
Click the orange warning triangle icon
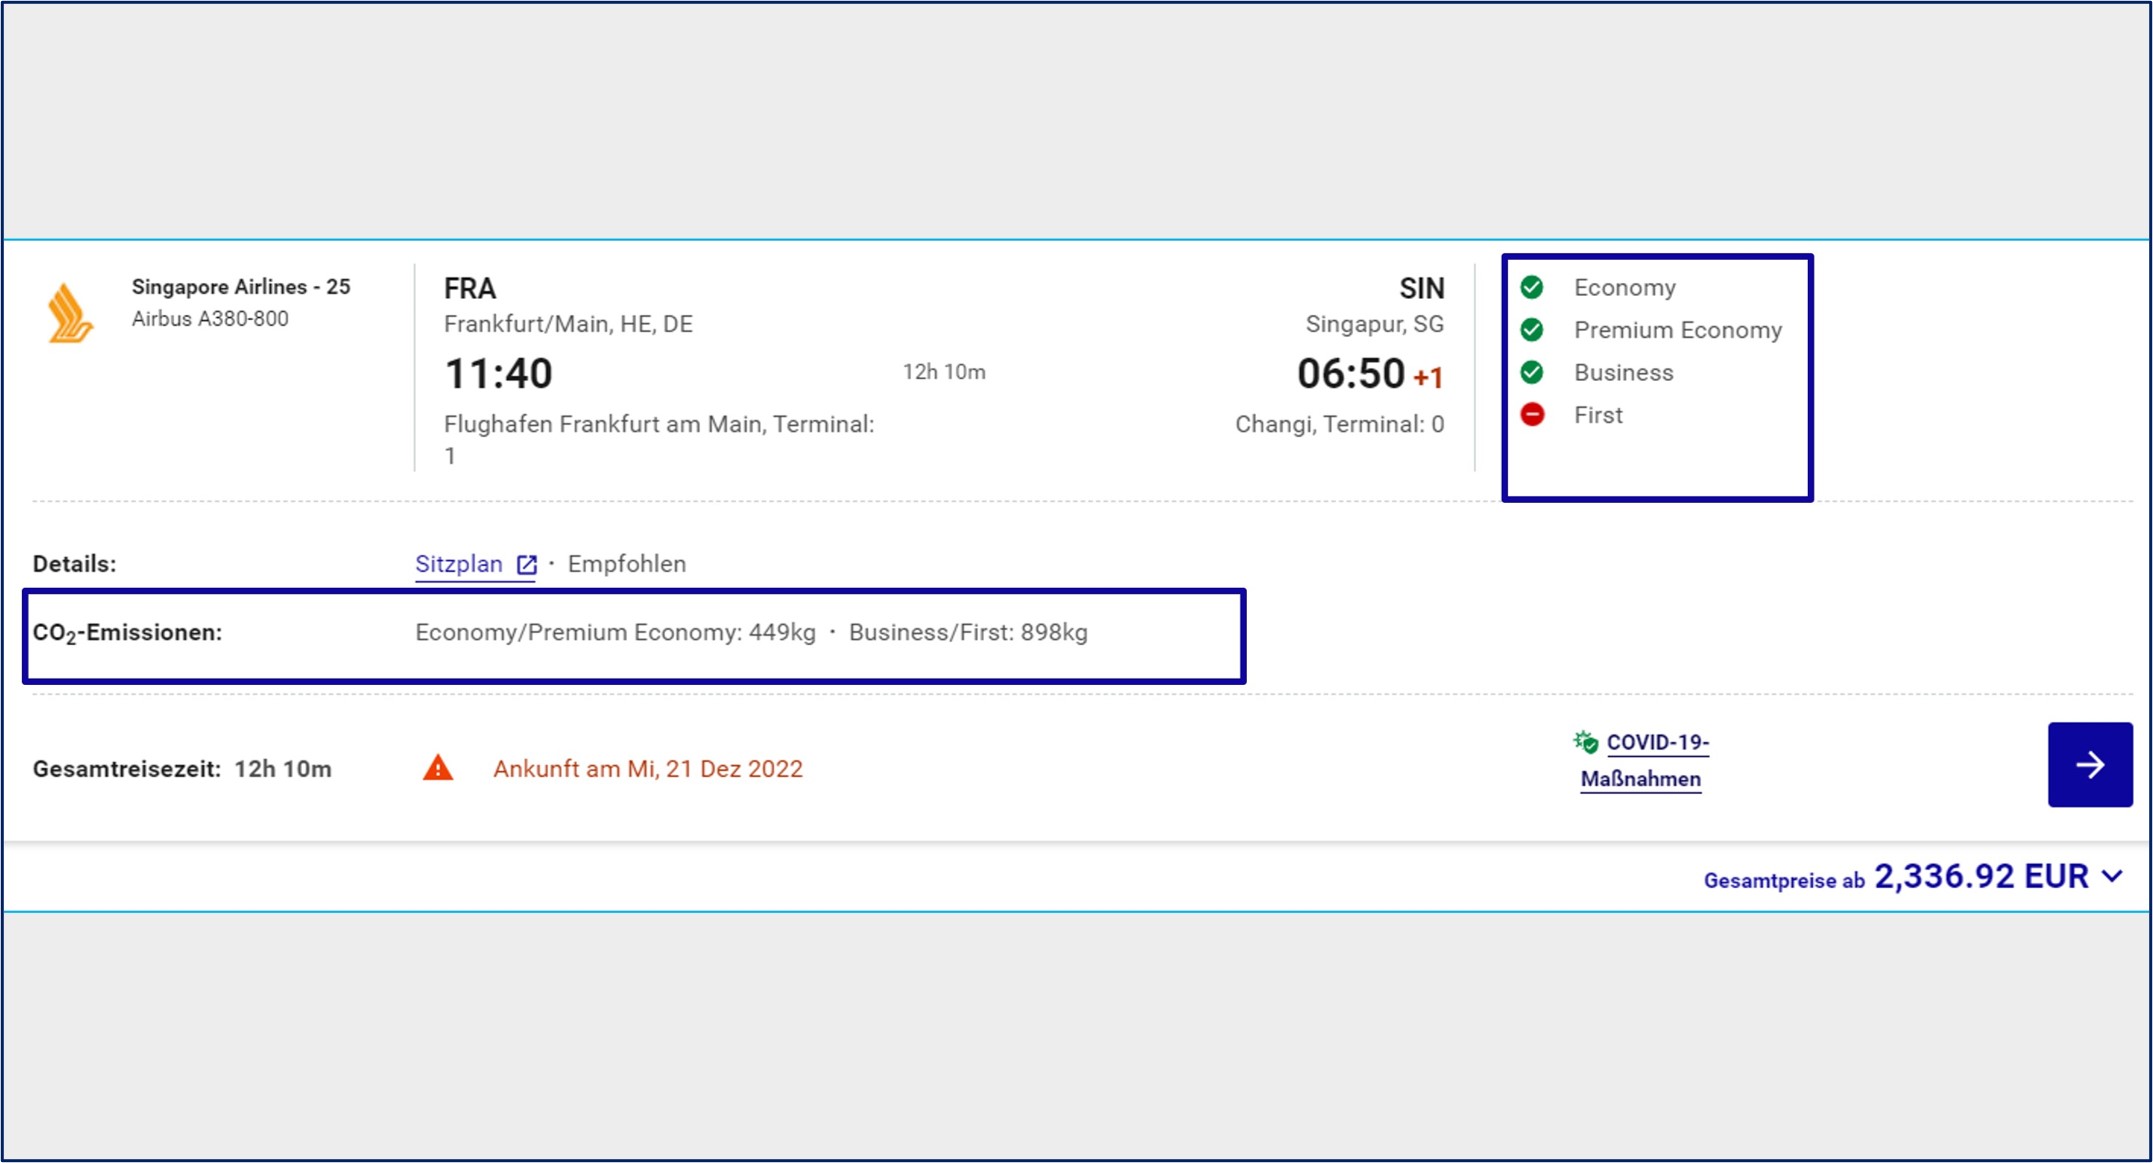click(438, 768)
